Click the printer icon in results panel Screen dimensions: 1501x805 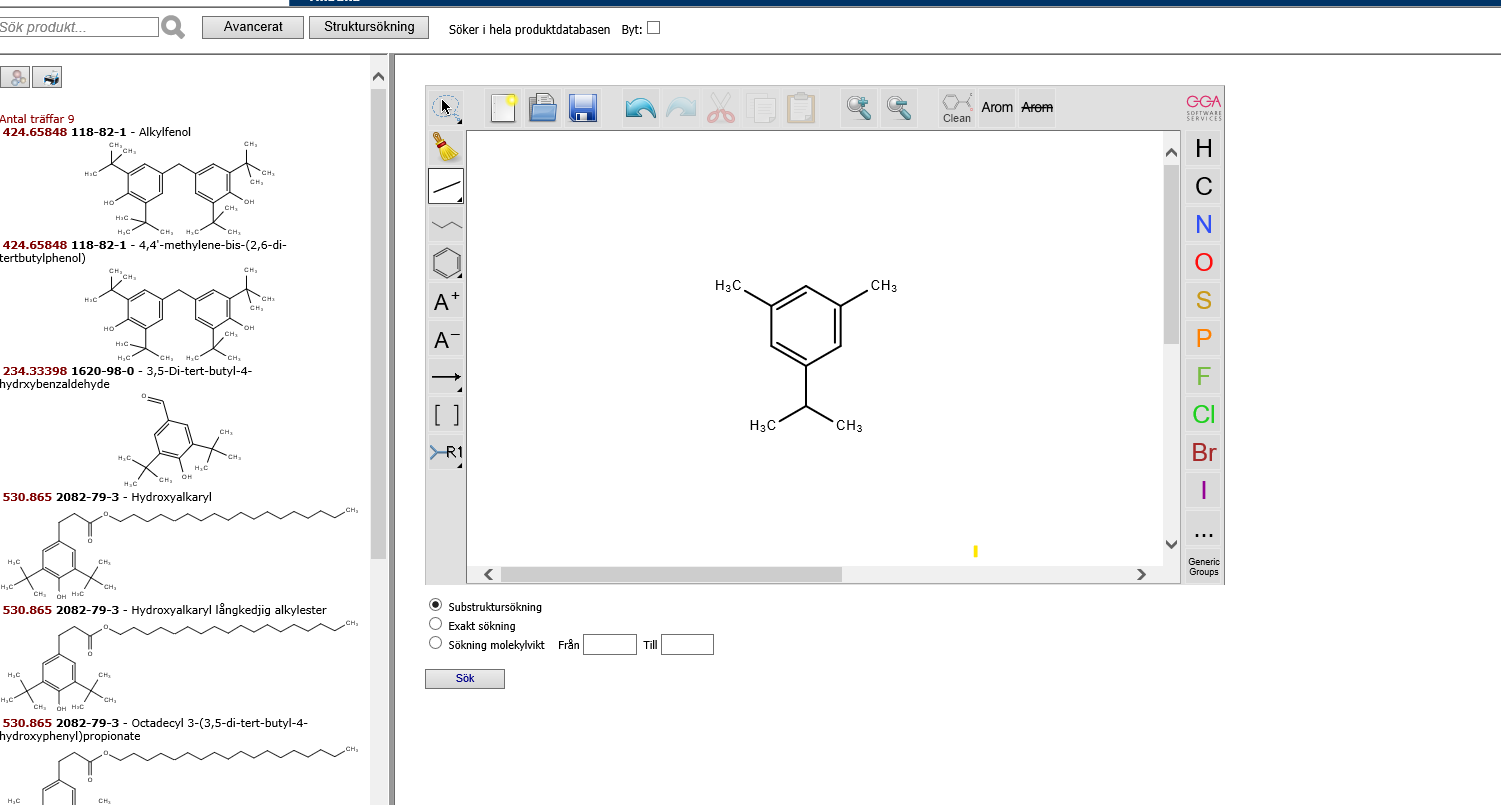tap(47, 76)
